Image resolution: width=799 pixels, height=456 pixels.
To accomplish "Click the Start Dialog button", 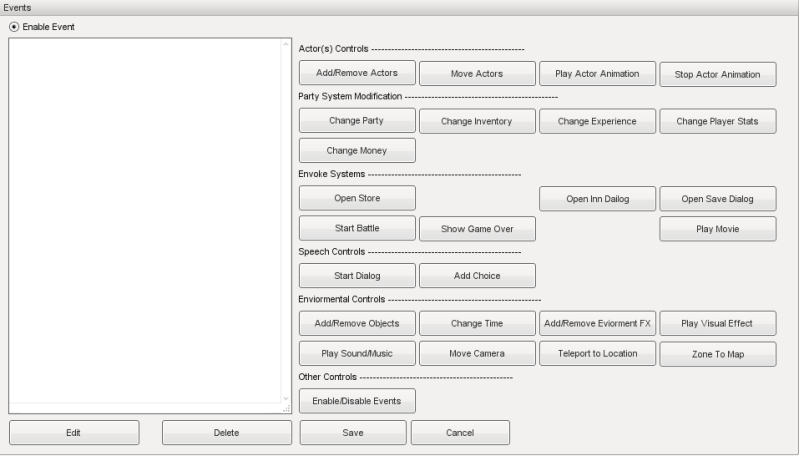I will 357,275.
